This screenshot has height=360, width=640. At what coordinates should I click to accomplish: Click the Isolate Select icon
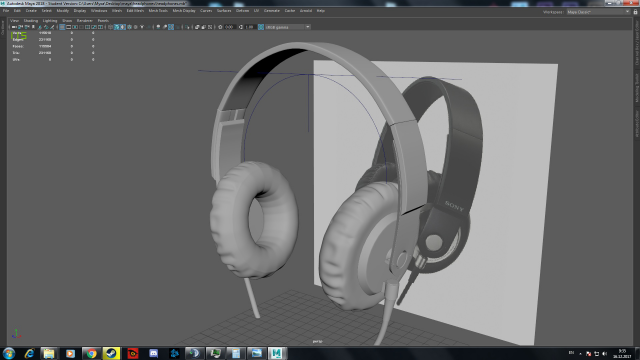pos(187,27)
